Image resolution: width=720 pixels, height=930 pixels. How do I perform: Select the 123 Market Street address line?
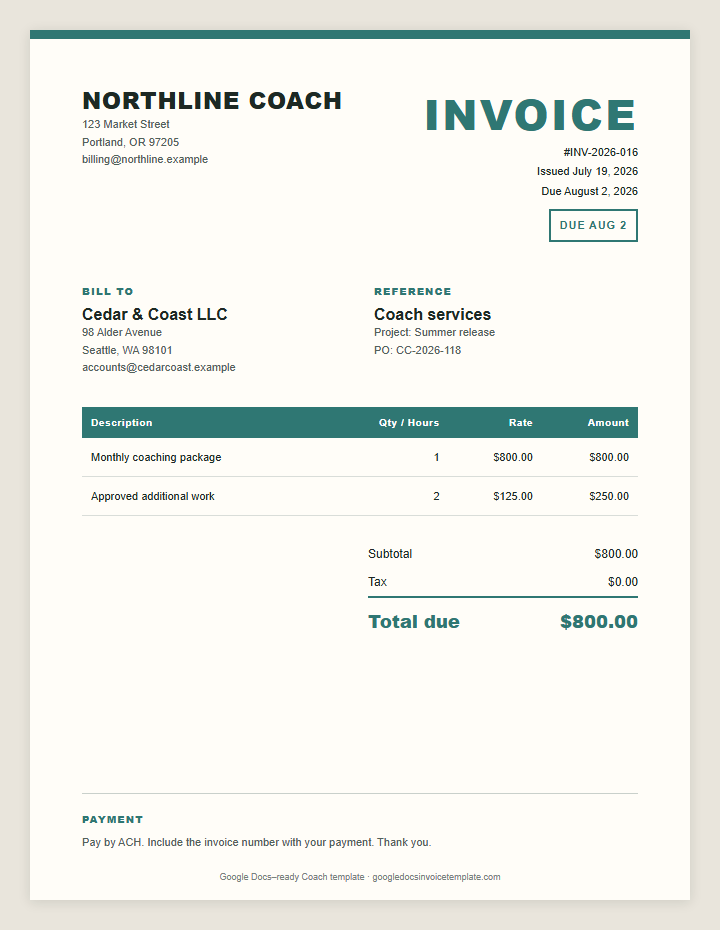tap(126, 124)
